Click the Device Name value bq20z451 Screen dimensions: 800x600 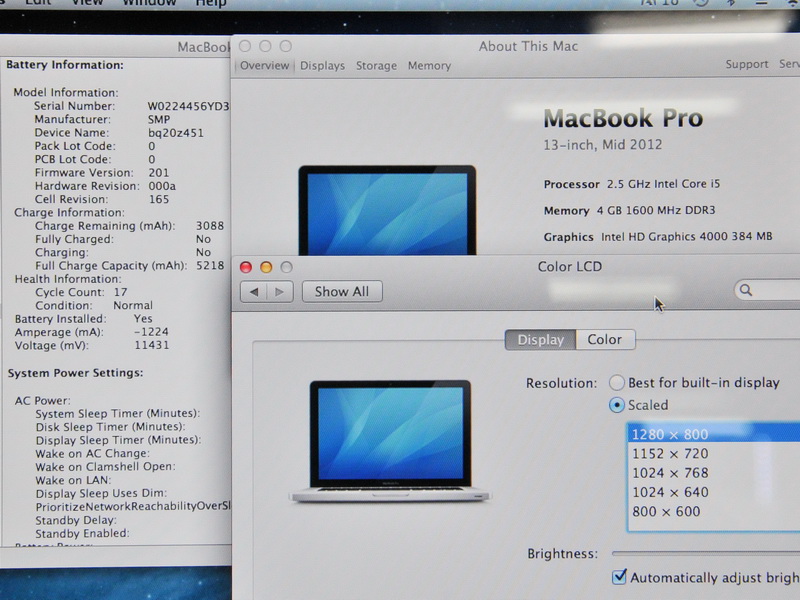(176, 133)
